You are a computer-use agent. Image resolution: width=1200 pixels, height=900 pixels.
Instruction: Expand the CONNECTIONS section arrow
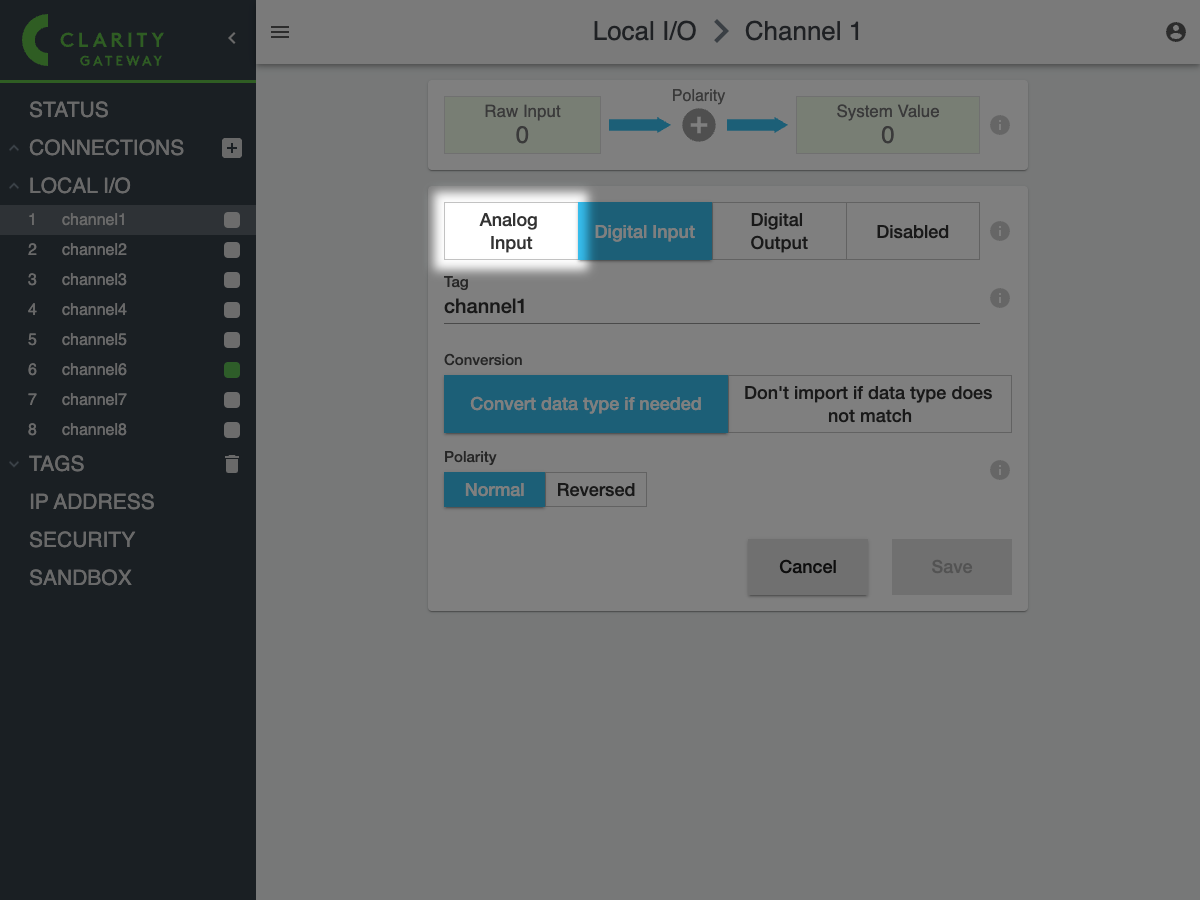(14, 148)
